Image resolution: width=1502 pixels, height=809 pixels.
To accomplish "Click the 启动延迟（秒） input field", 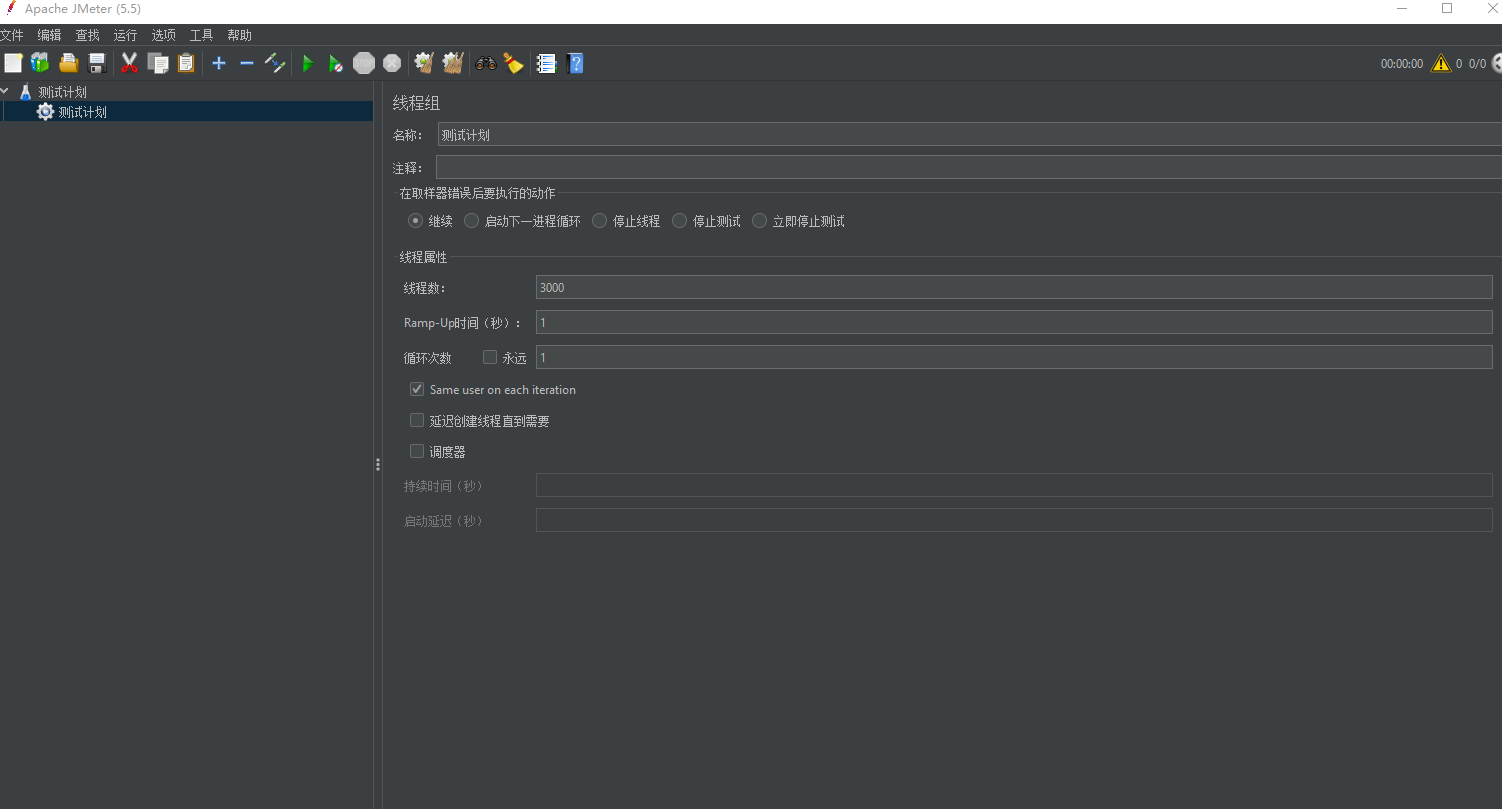I will pos(1014,520).
